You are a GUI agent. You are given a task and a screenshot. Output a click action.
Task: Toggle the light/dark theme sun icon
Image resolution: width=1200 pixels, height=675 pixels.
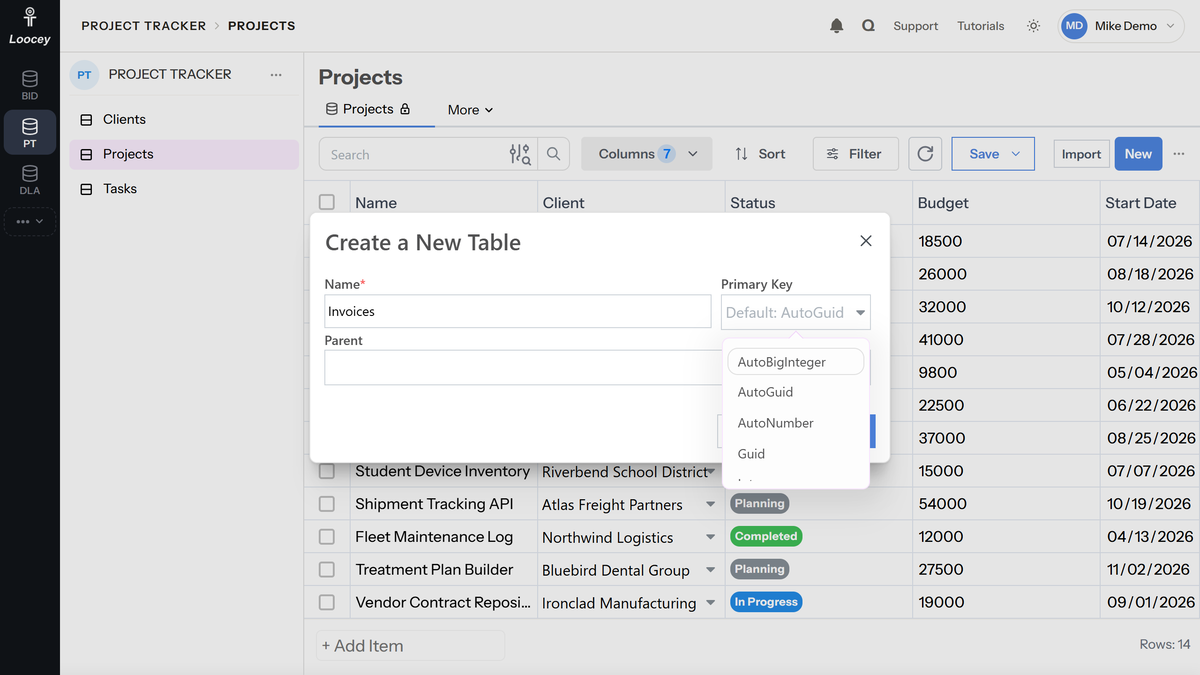(x=1033, y=26)
